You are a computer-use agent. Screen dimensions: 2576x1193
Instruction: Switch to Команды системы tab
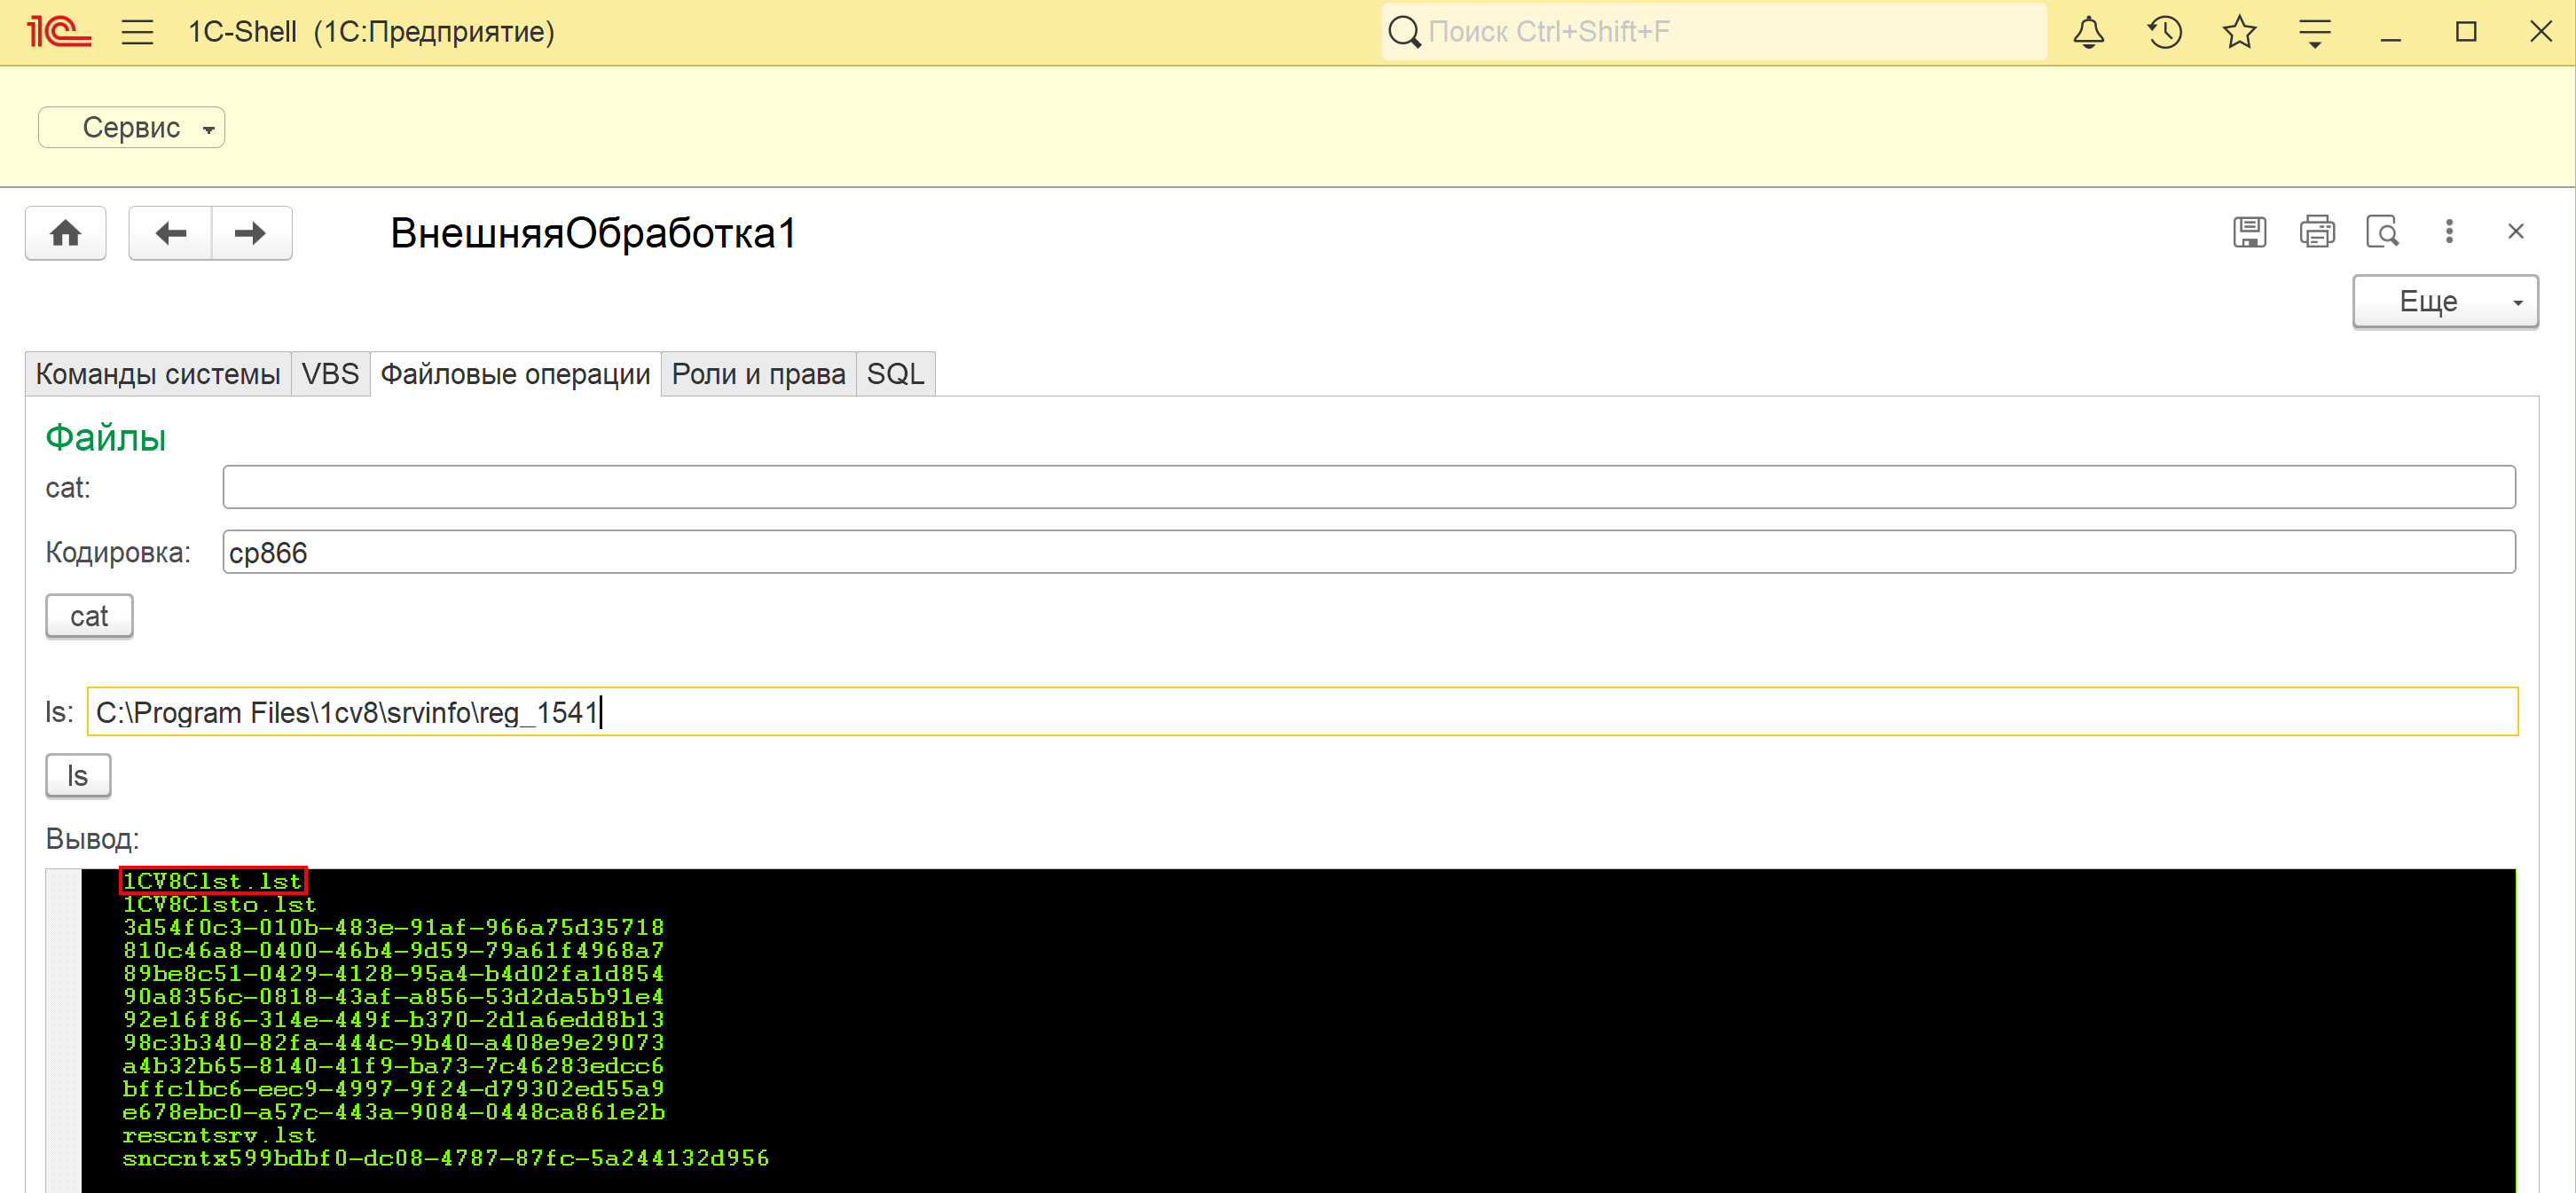(x=158, y=374)
